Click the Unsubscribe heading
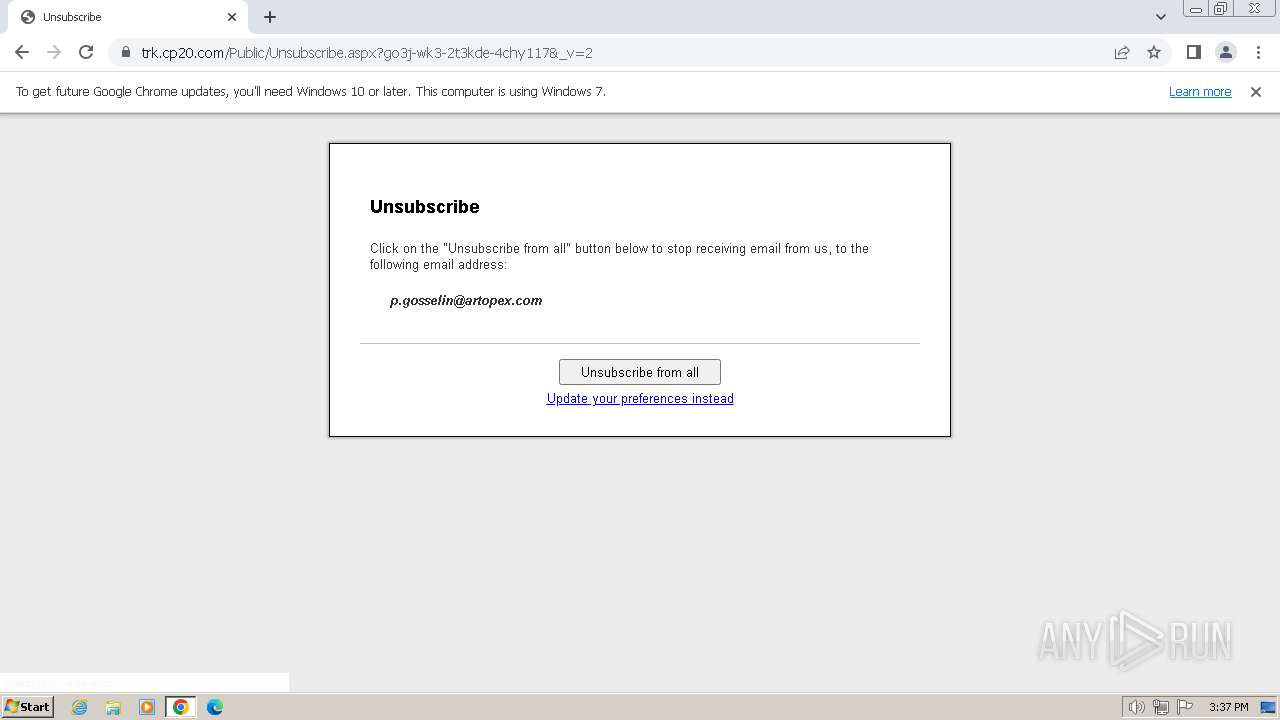This screenshot has height=720, width=1280. [425, 206]
